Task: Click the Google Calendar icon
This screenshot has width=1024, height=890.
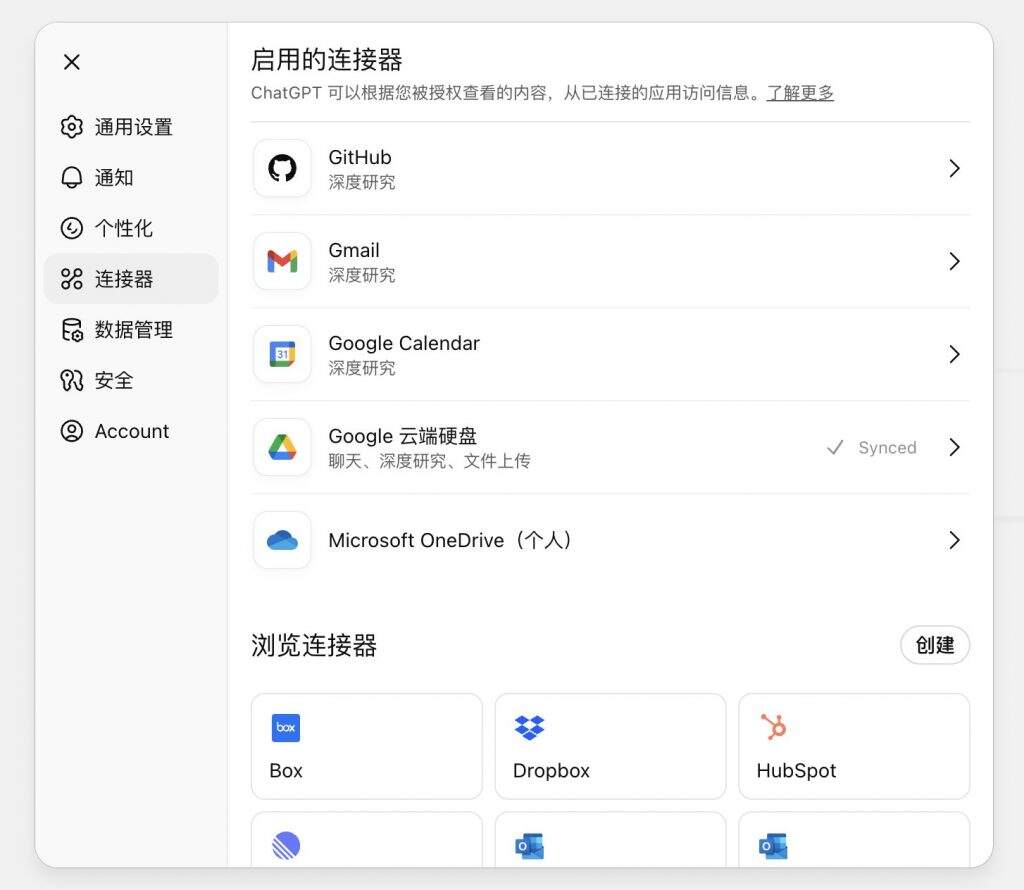Action: click(x=282, y=354)
